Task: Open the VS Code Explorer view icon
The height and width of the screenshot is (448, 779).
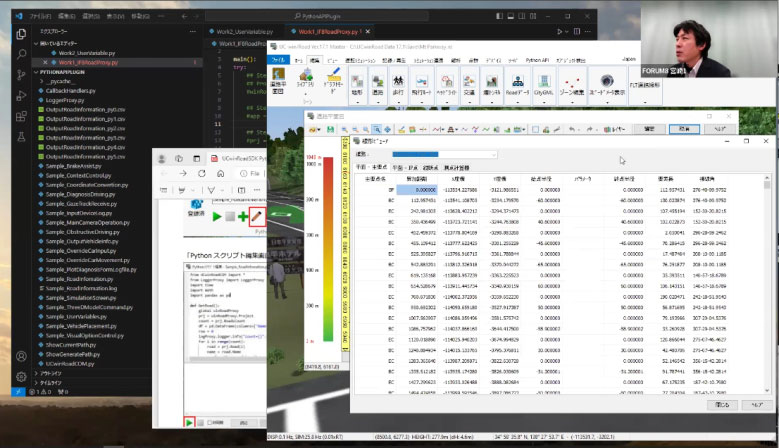Action: [x=20, y=33]
